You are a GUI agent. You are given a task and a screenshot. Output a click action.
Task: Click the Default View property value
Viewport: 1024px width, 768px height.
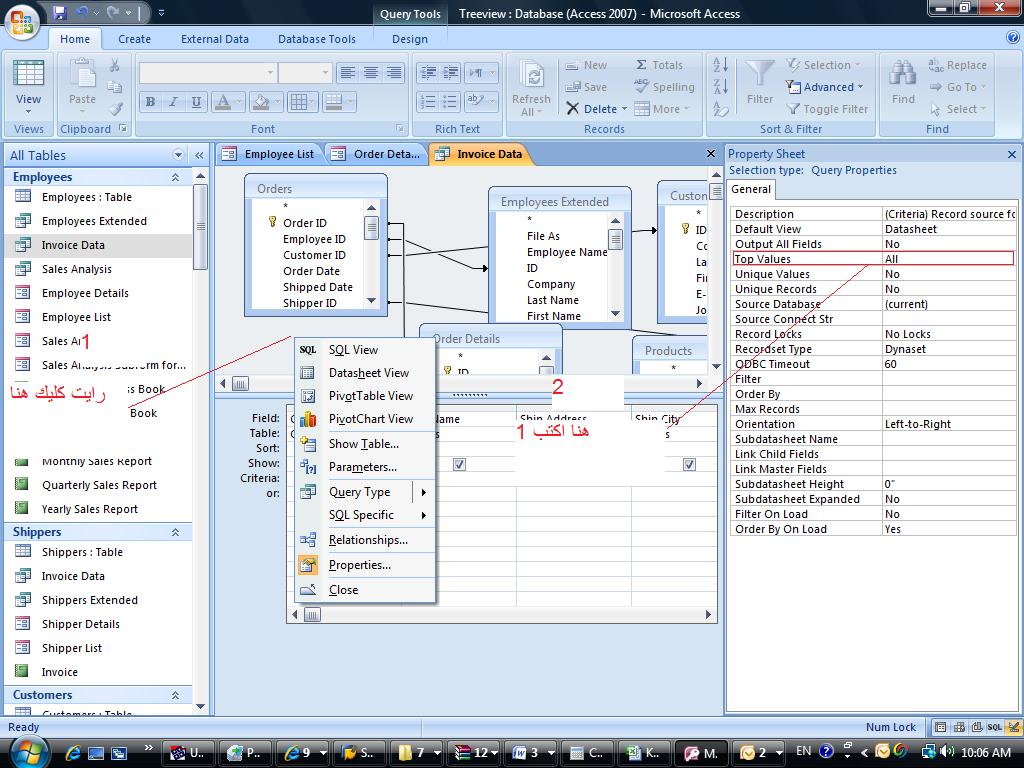(x=949, y=229)
